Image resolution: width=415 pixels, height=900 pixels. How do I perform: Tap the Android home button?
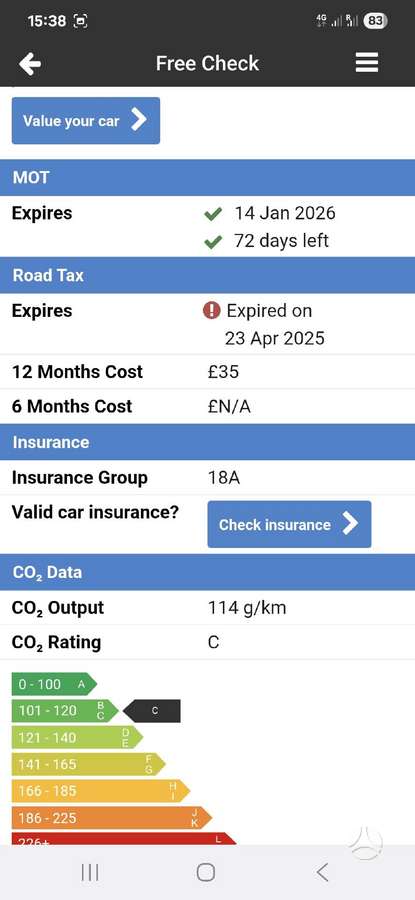[x=205, y=872]
